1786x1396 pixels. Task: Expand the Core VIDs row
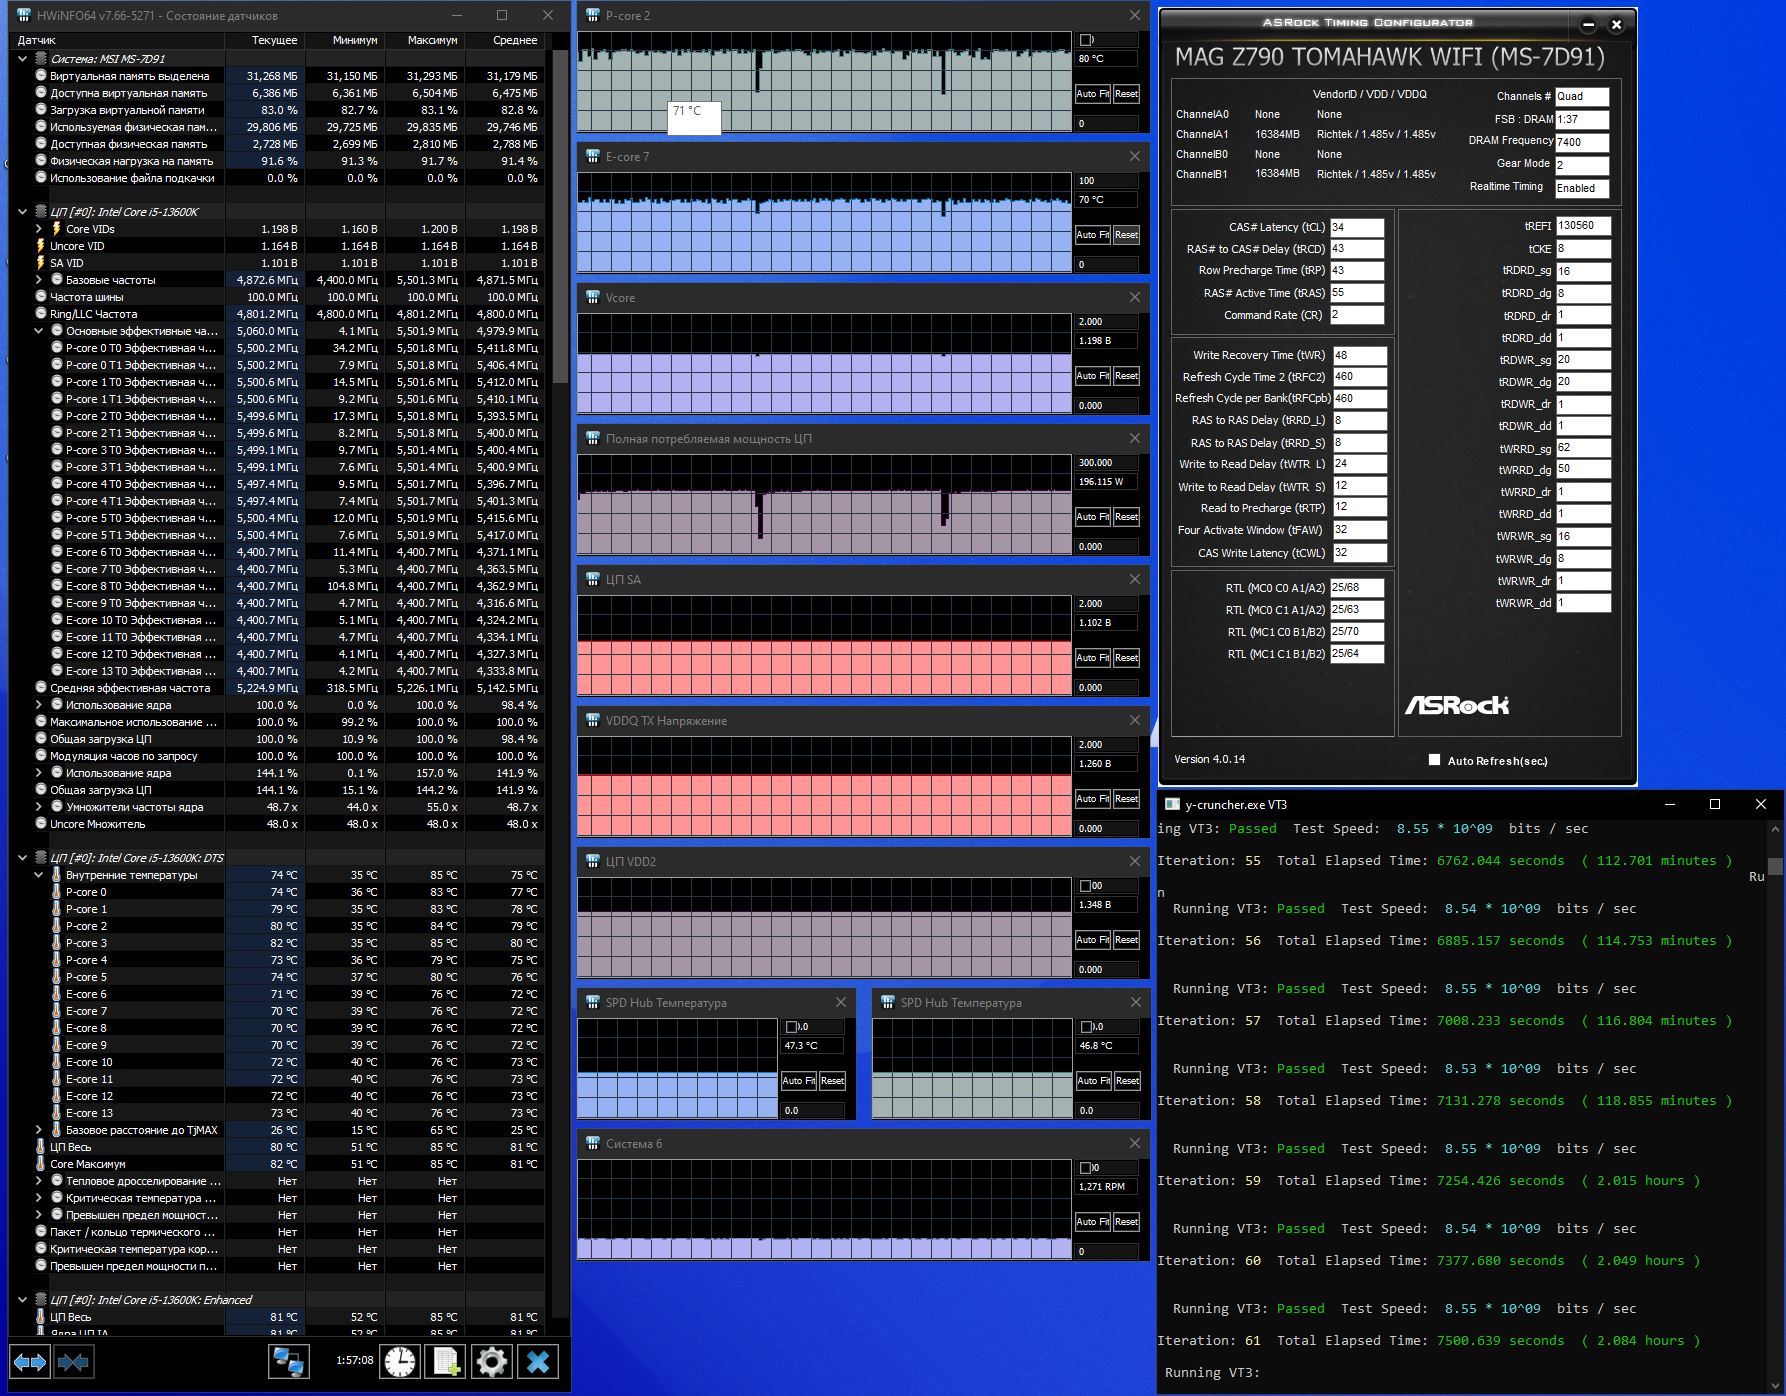[39, 229]
